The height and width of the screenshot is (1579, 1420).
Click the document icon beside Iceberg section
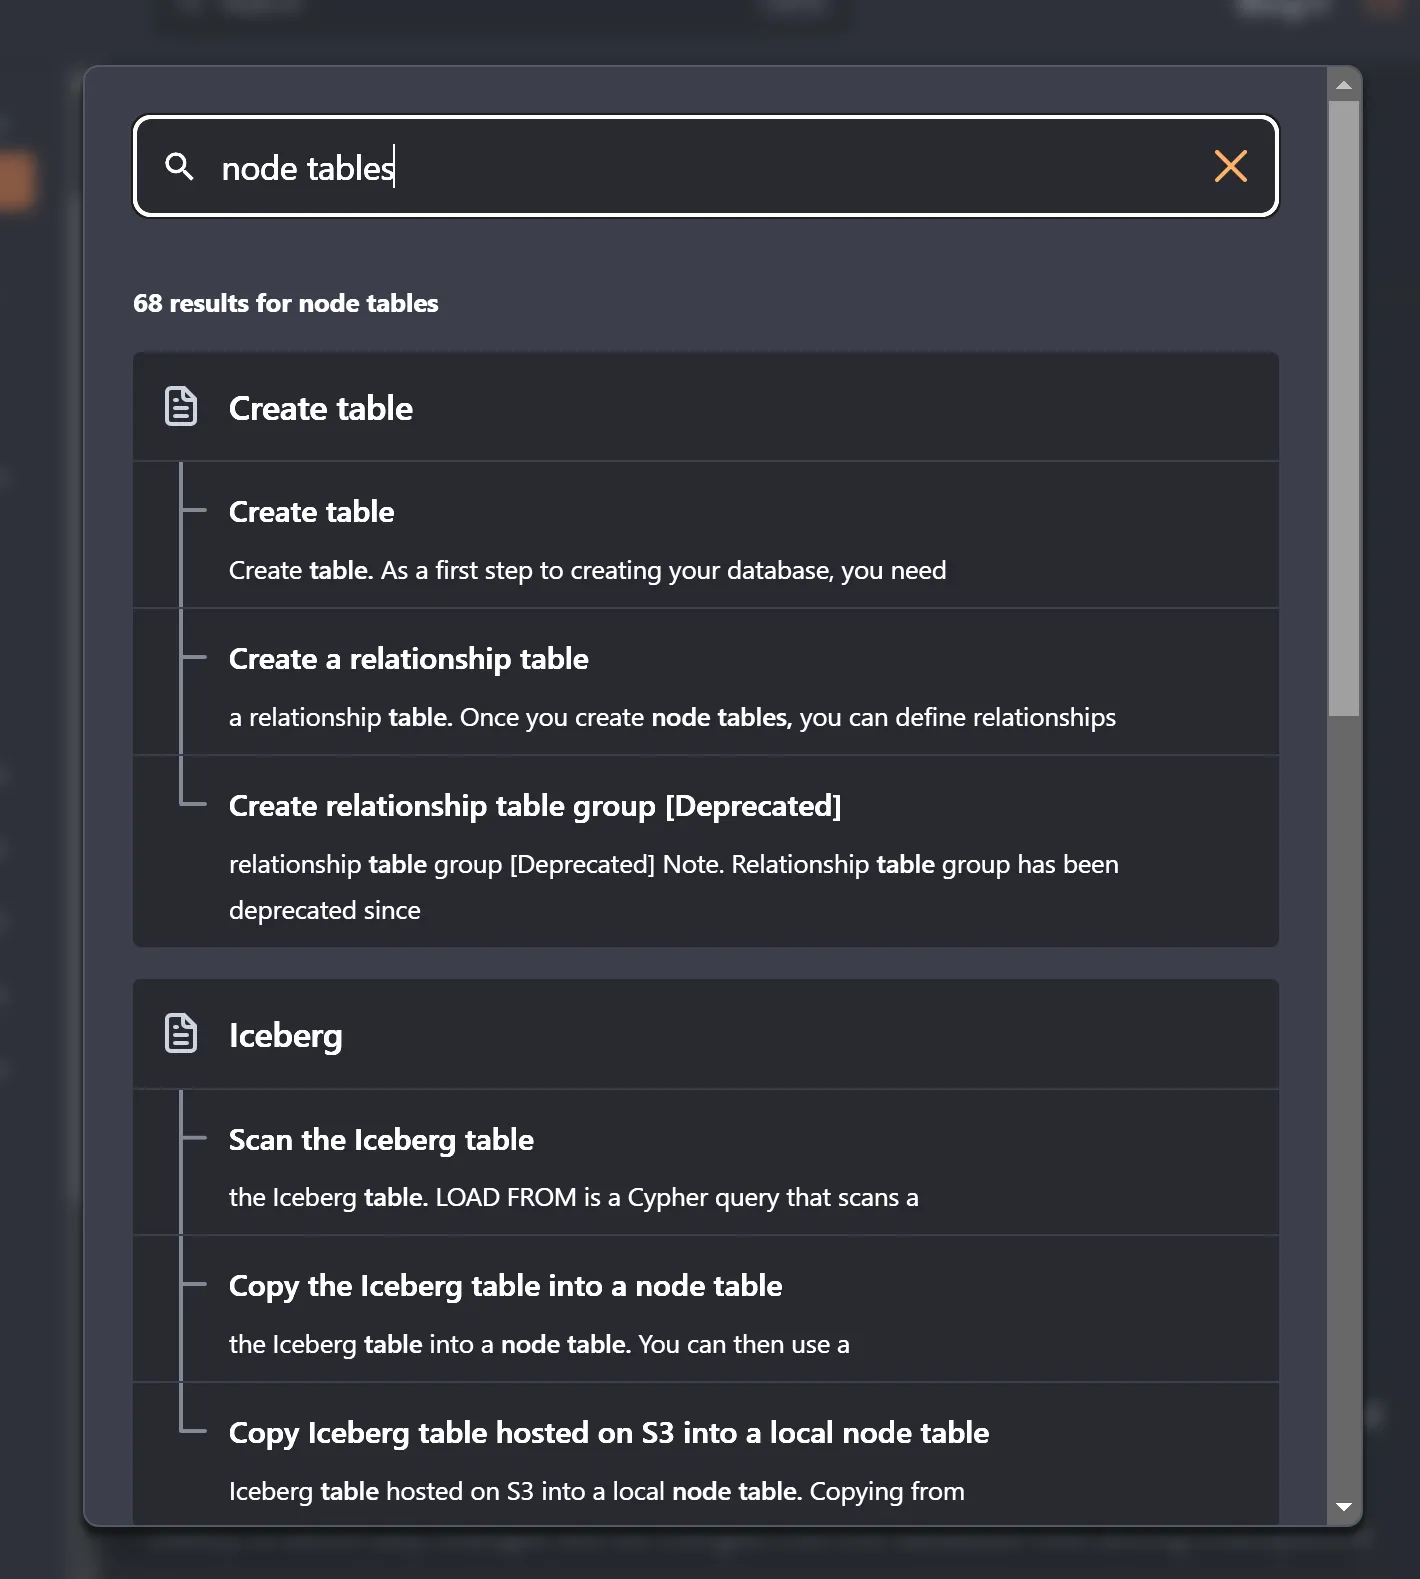click(x=181, y=1034)
